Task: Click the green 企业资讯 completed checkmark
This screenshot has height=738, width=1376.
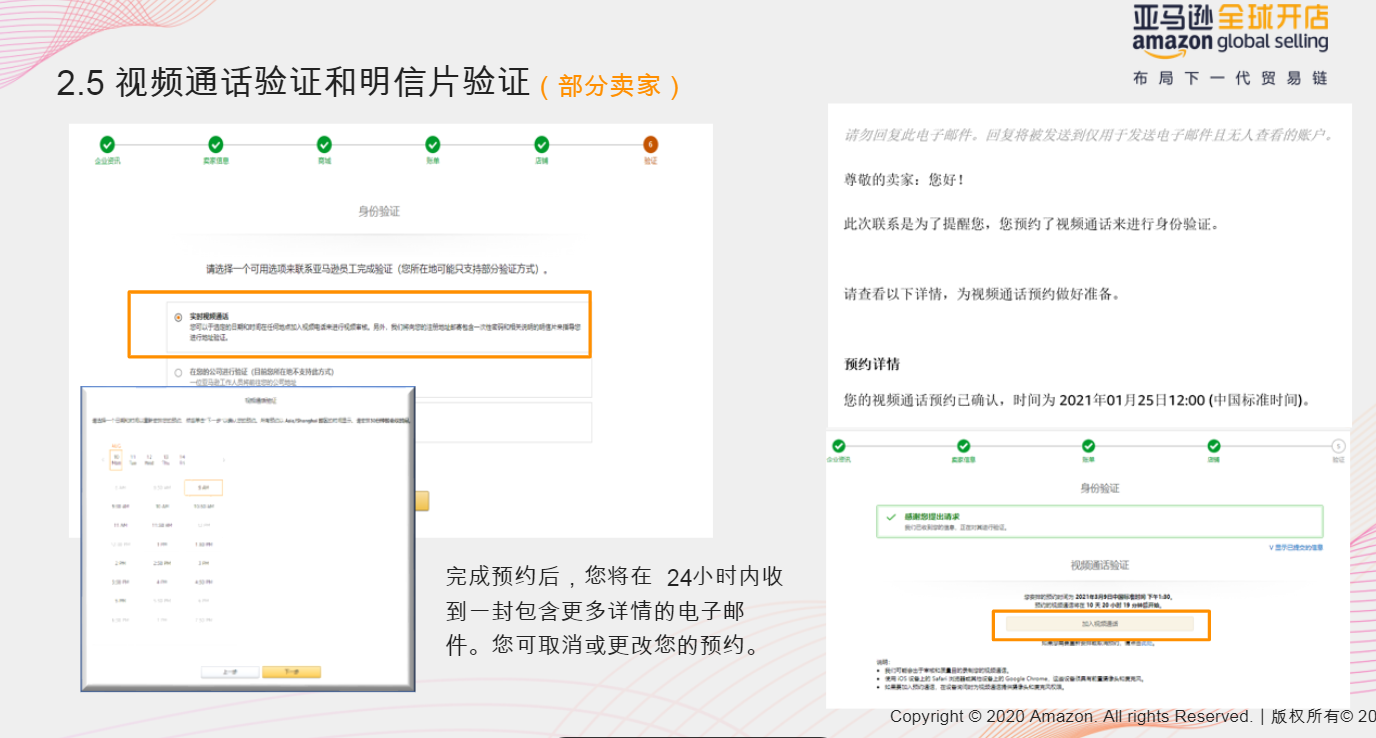Action: [x=107, y=143]
